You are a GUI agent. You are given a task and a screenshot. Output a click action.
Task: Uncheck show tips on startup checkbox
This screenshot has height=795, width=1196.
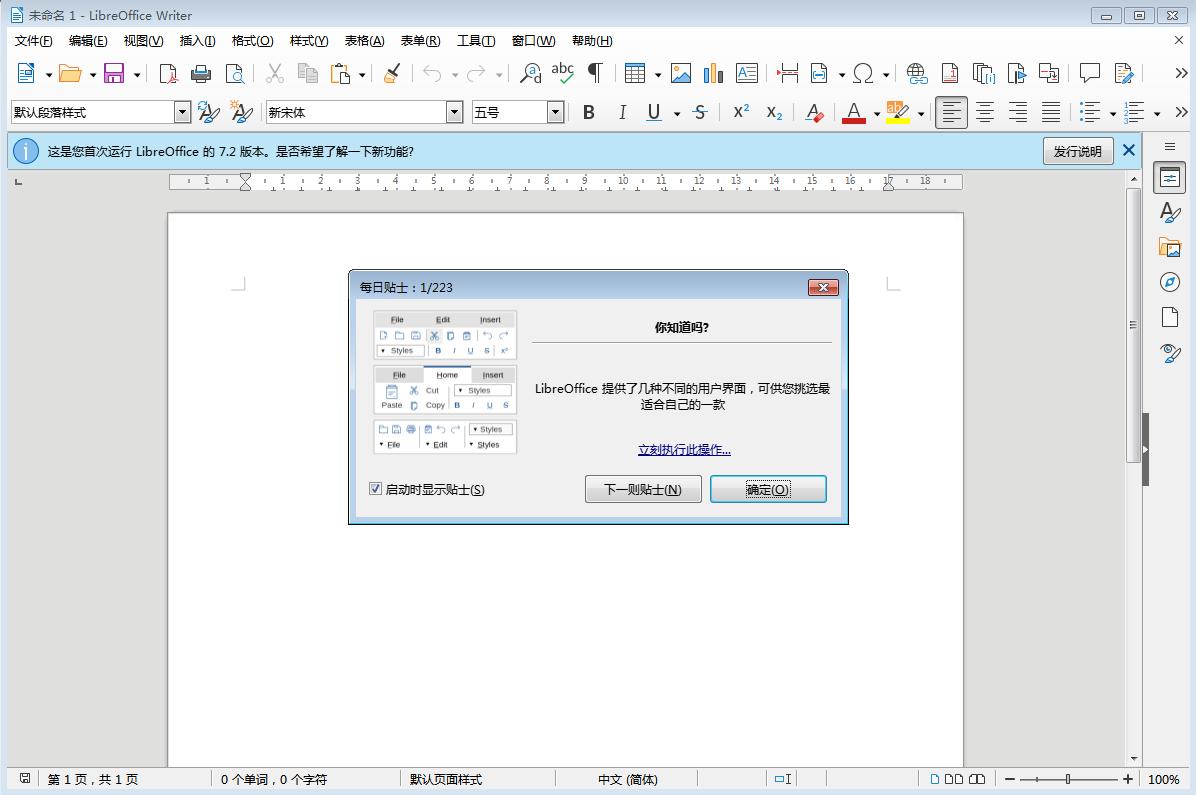375,488
